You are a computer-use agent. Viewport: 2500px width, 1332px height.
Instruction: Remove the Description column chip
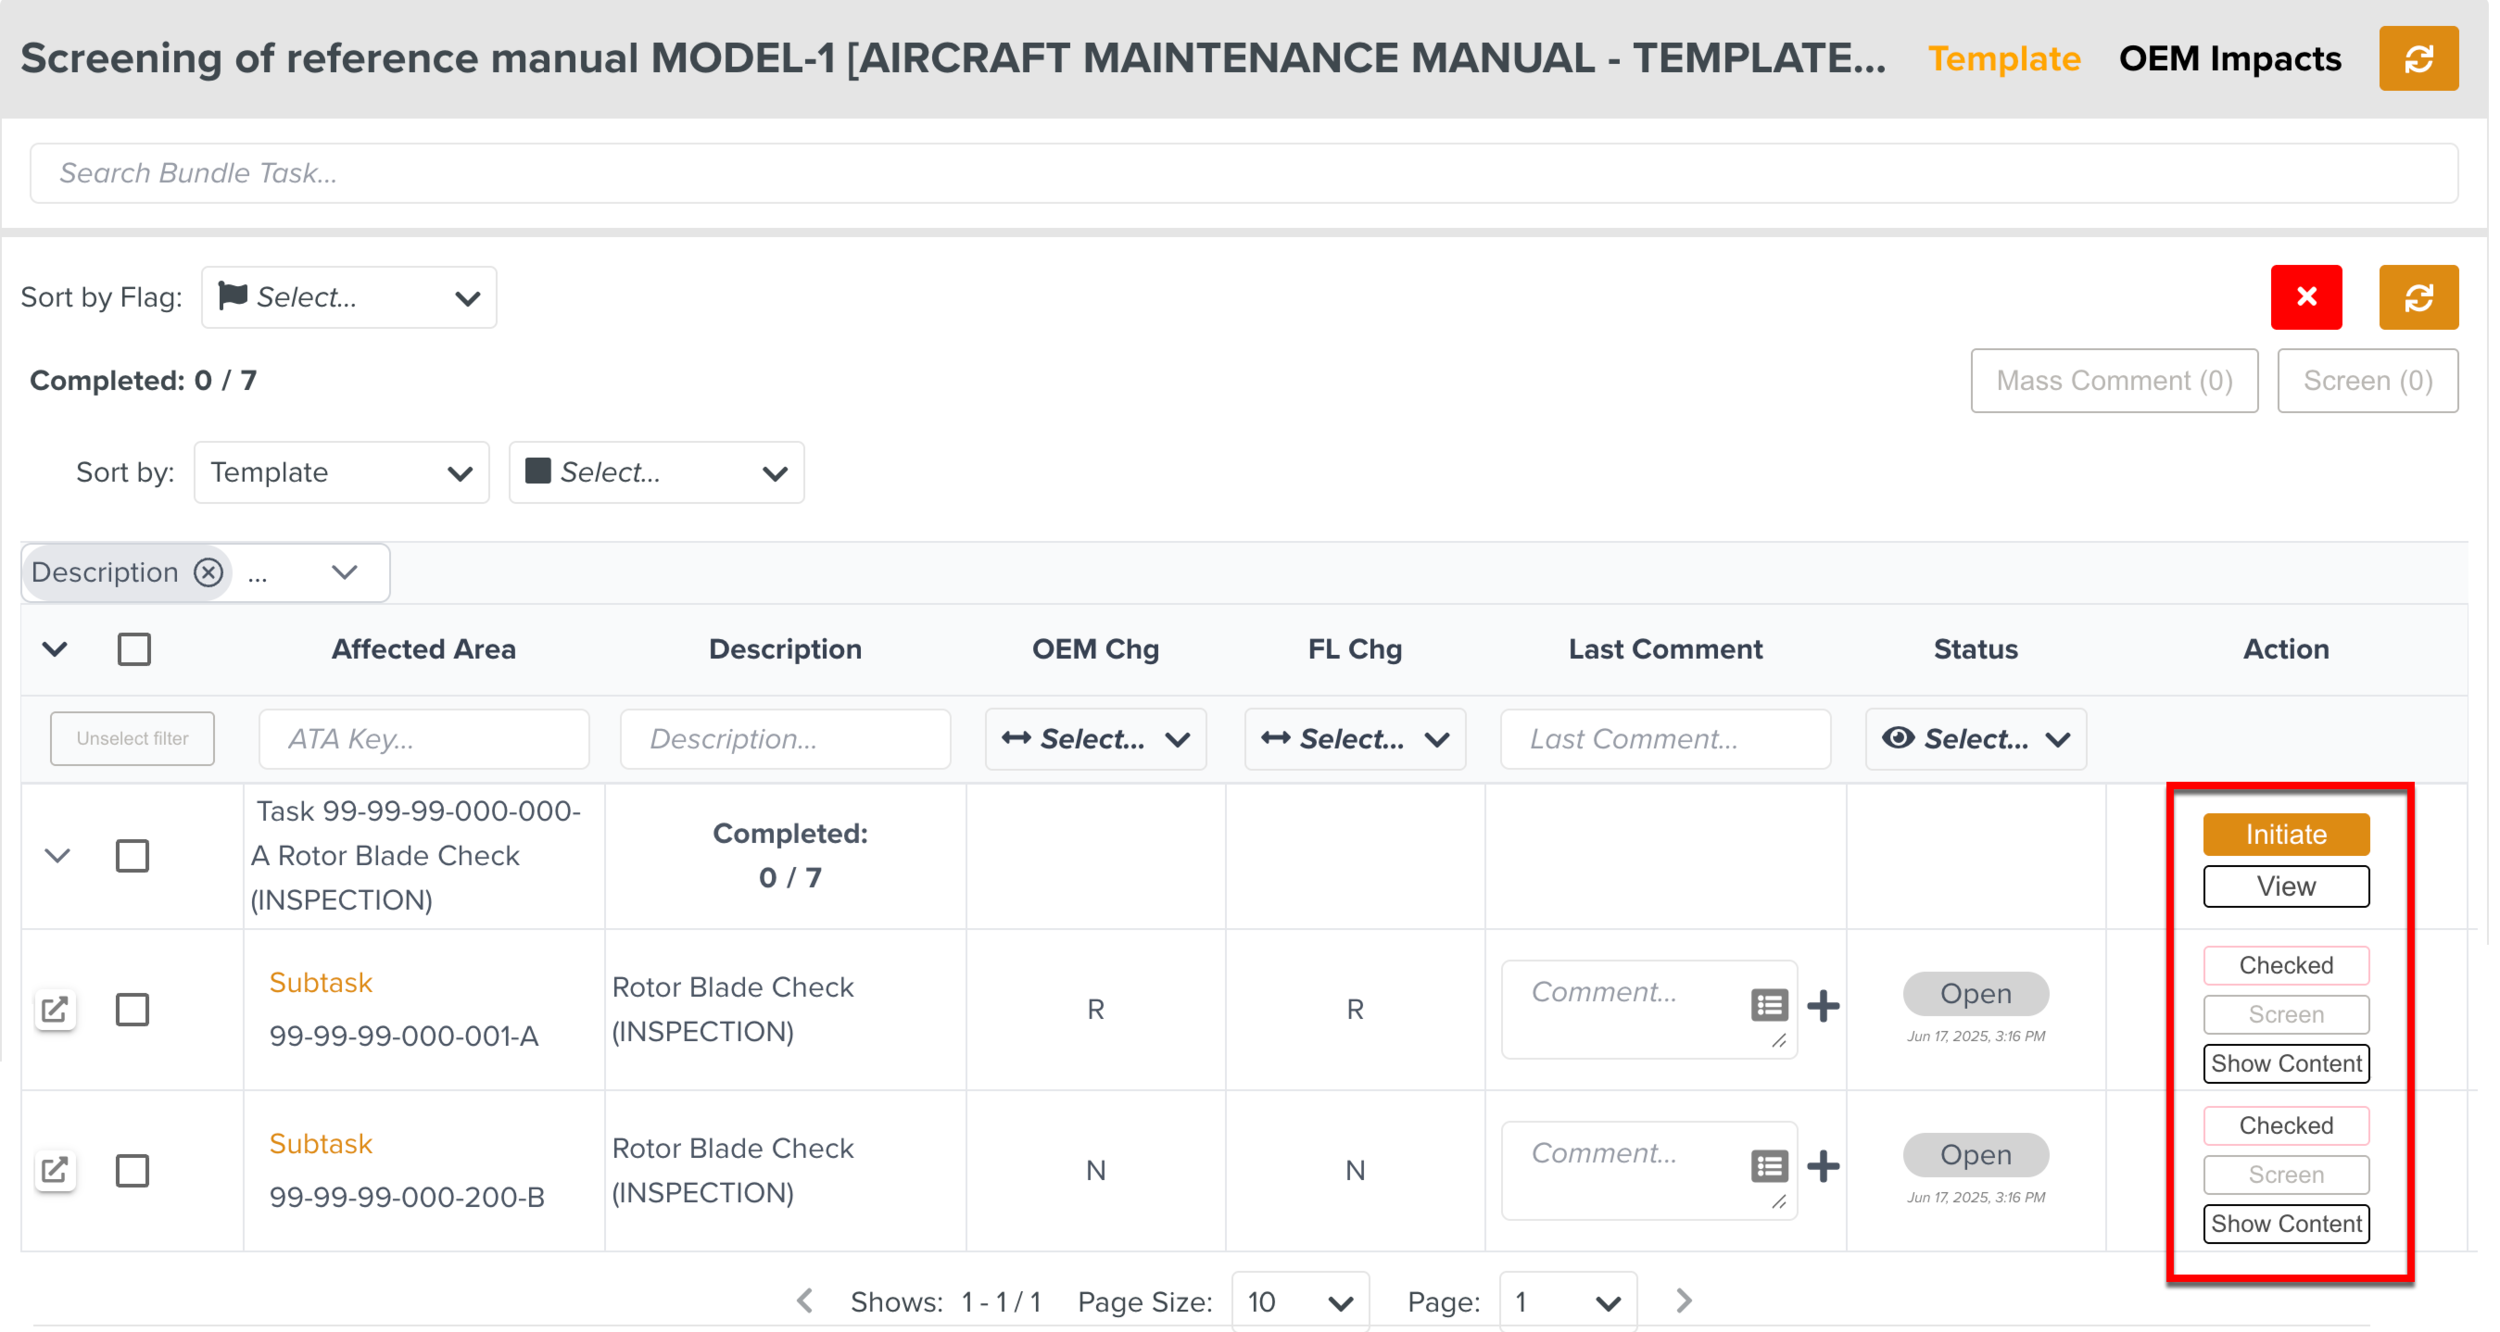(x=208, y=572)
